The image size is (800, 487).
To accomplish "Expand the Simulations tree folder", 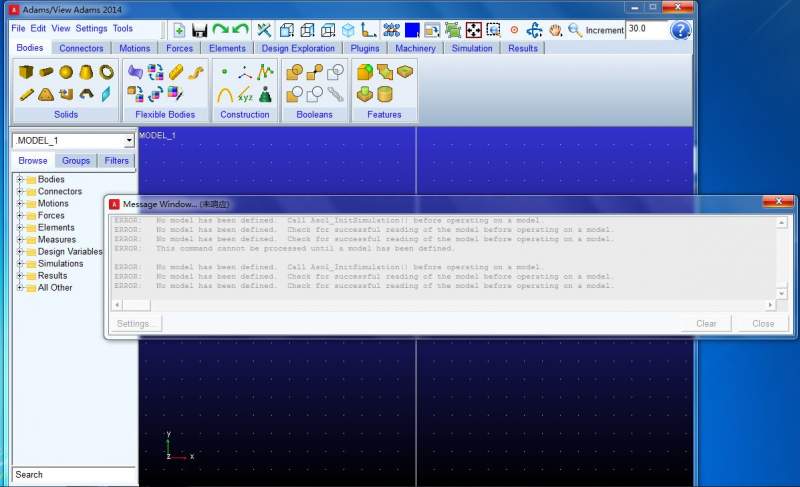I will [20, 264].
